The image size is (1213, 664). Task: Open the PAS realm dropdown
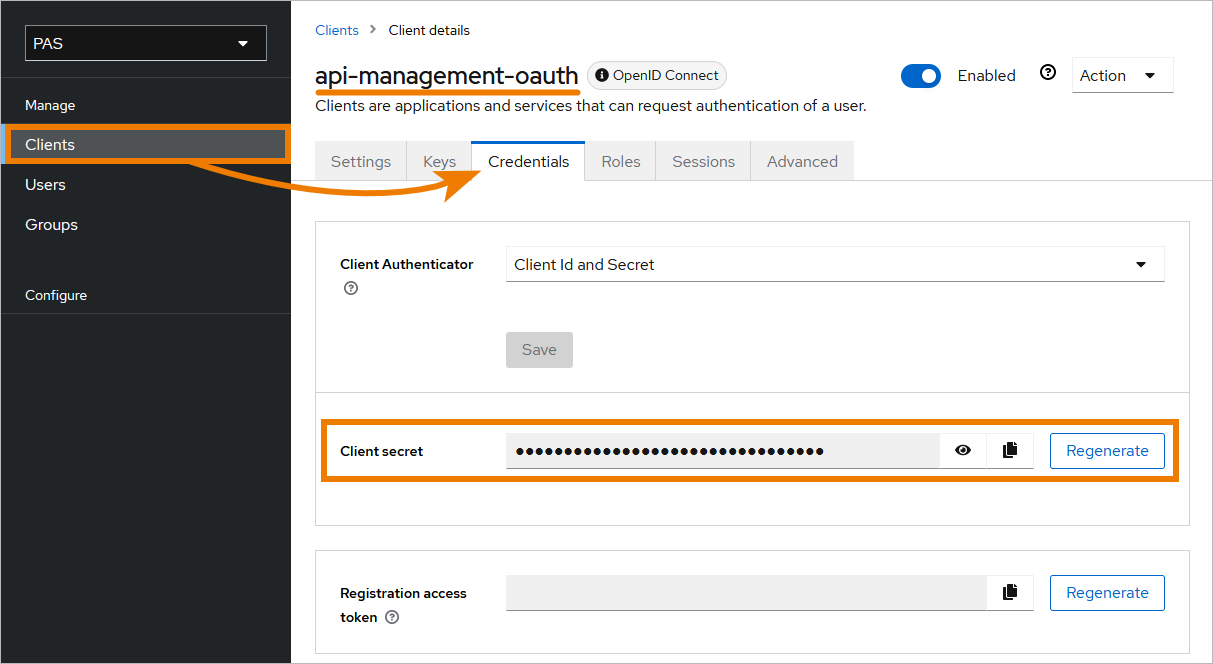[x=146, y=43]
